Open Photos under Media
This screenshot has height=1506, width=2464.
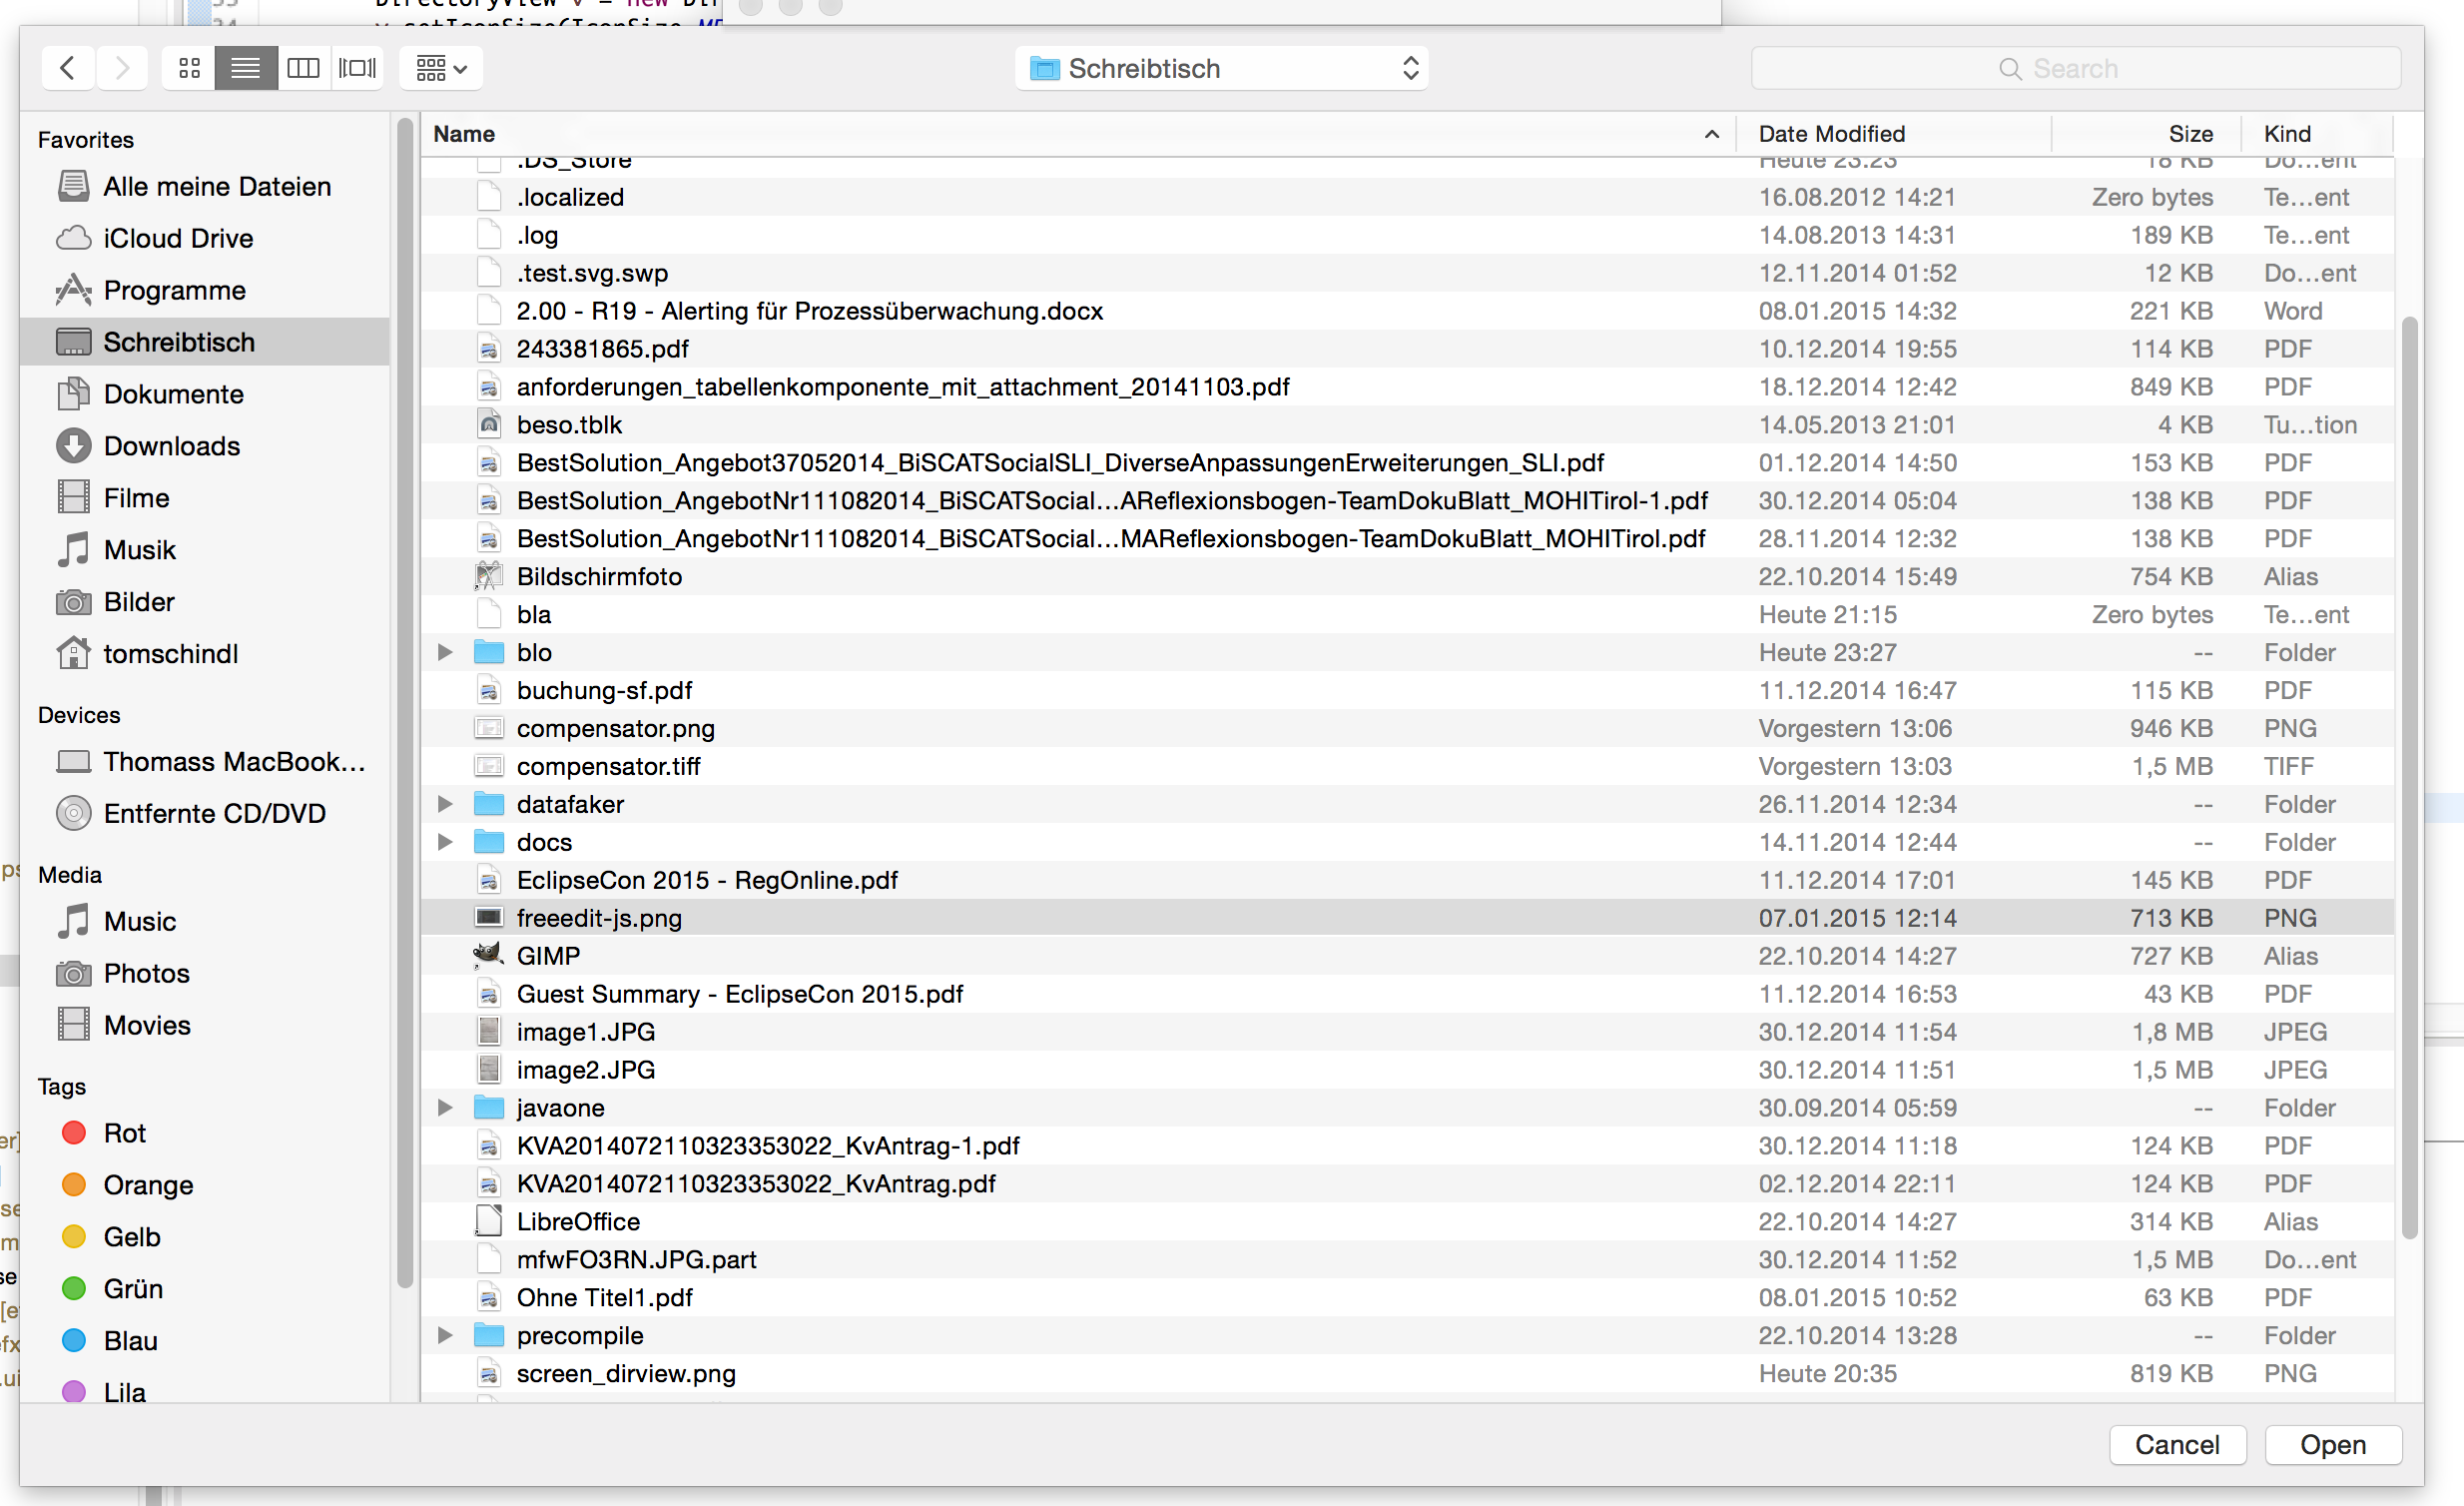pos(205,973)
